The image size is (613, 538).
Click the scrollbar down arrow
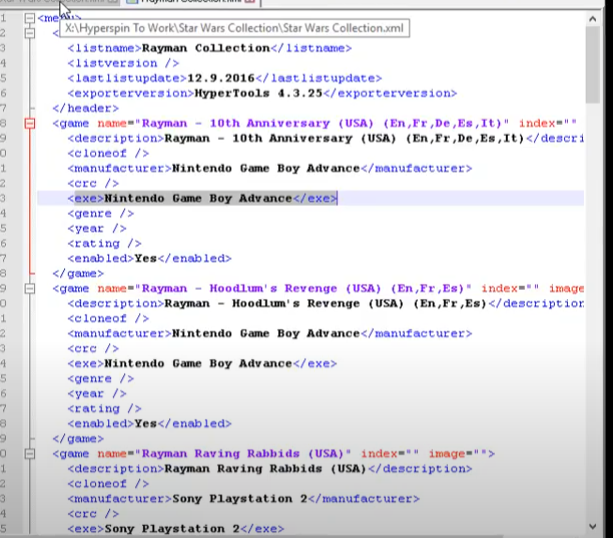click(x=592, y=527)
